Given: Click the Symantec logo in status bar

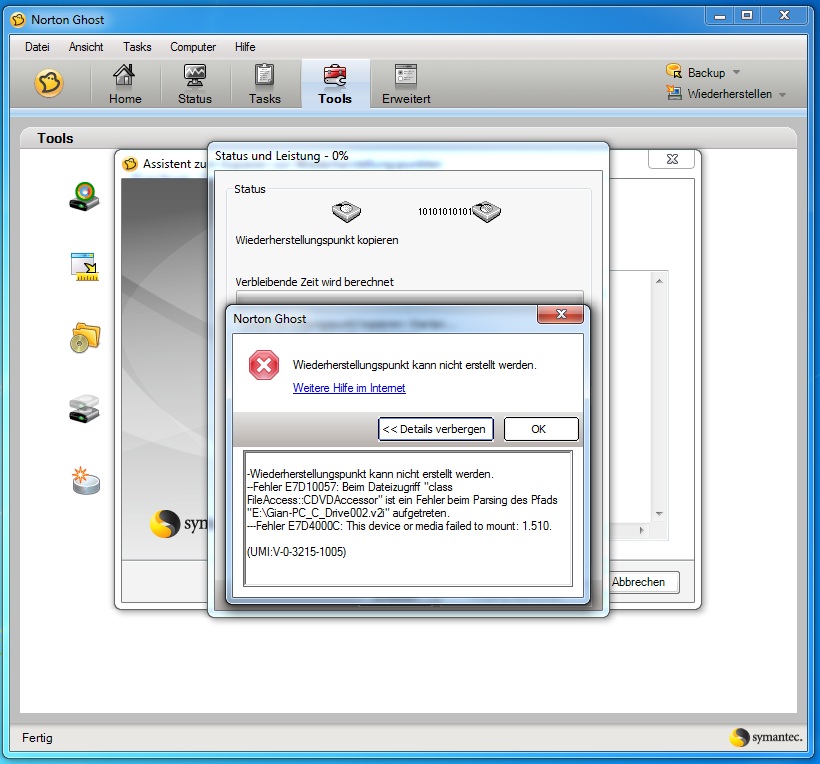Looking at the screenshot, I should tap(766, 737).
